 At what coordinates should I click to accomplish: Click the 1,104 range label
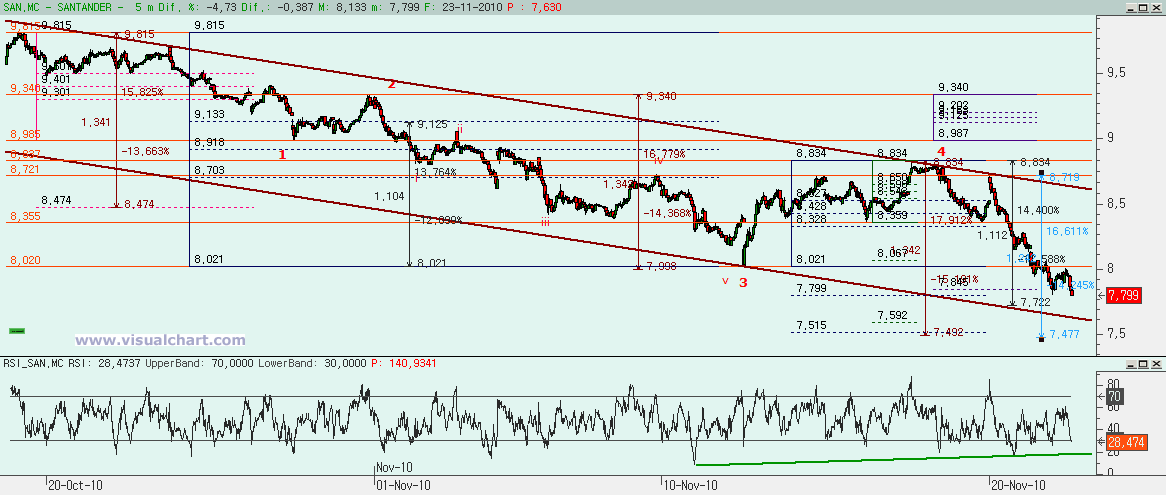(x=390, y=195)
